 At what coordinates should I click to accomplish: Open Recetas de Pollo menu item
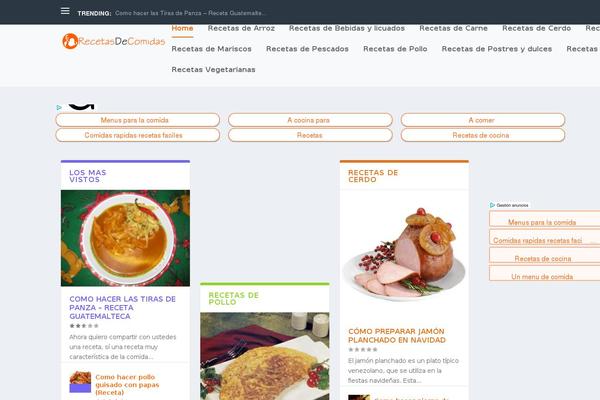[x=395, y=49]
